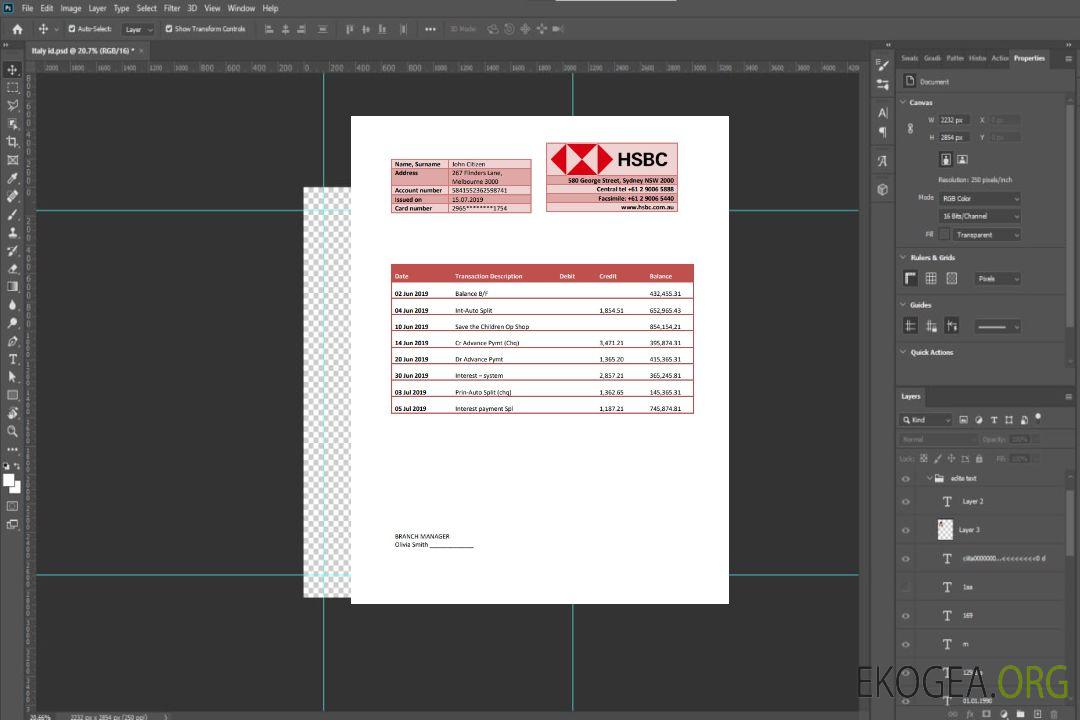Click the canvas Fill color swatch

[944, 235]
